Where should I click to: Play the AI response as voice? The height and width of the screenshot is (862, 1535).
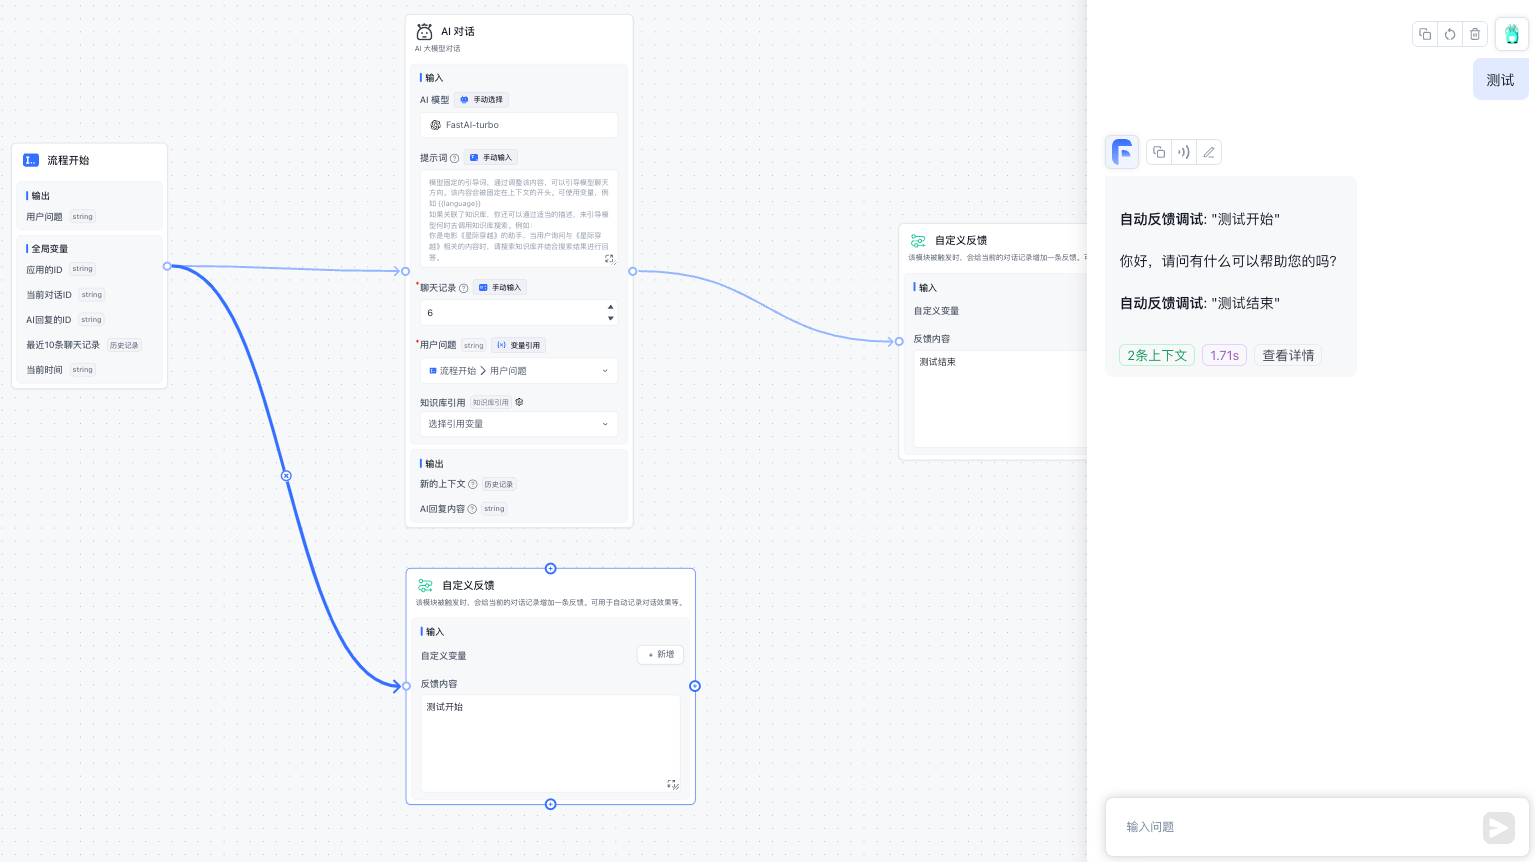click(x=1184, y=152)
